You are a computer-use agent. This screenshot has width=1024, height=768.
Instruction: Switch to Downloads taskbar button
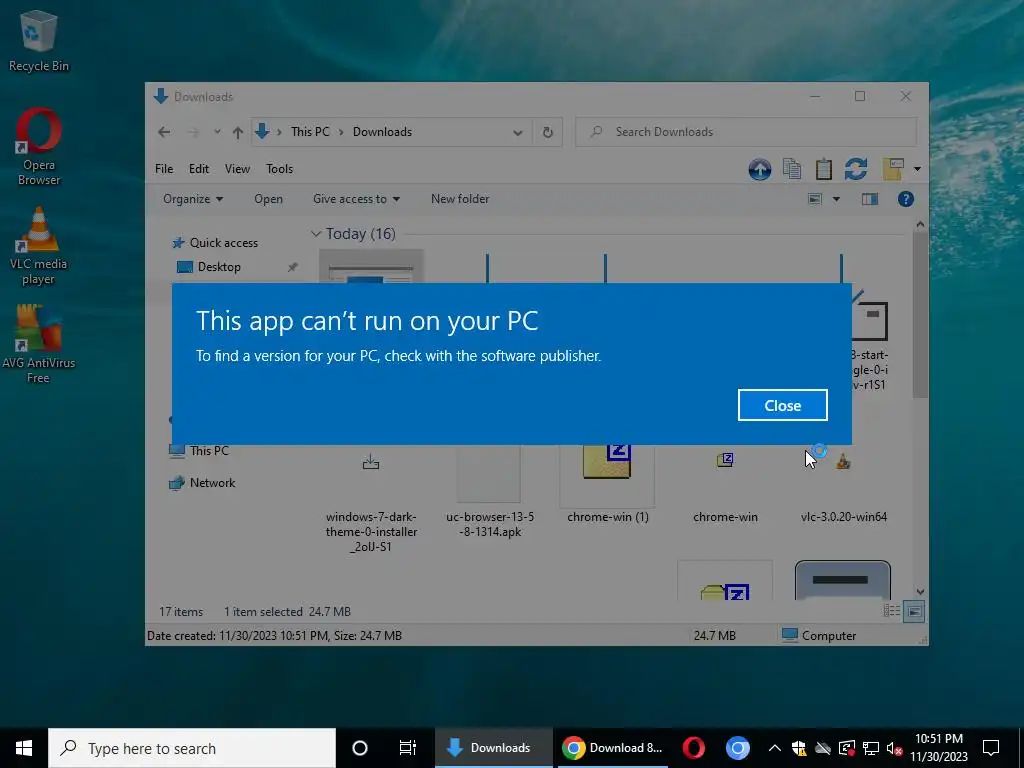(x=494, y=748)
